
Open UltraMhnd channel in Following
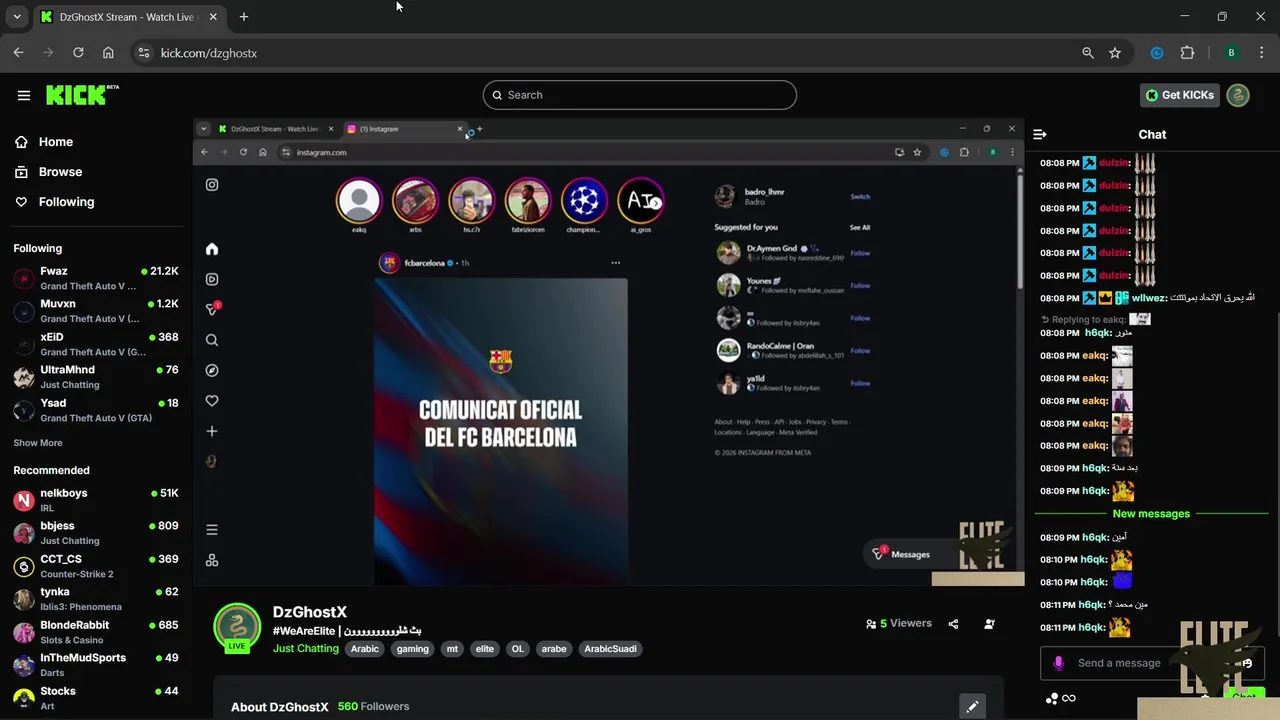point(97,377)
